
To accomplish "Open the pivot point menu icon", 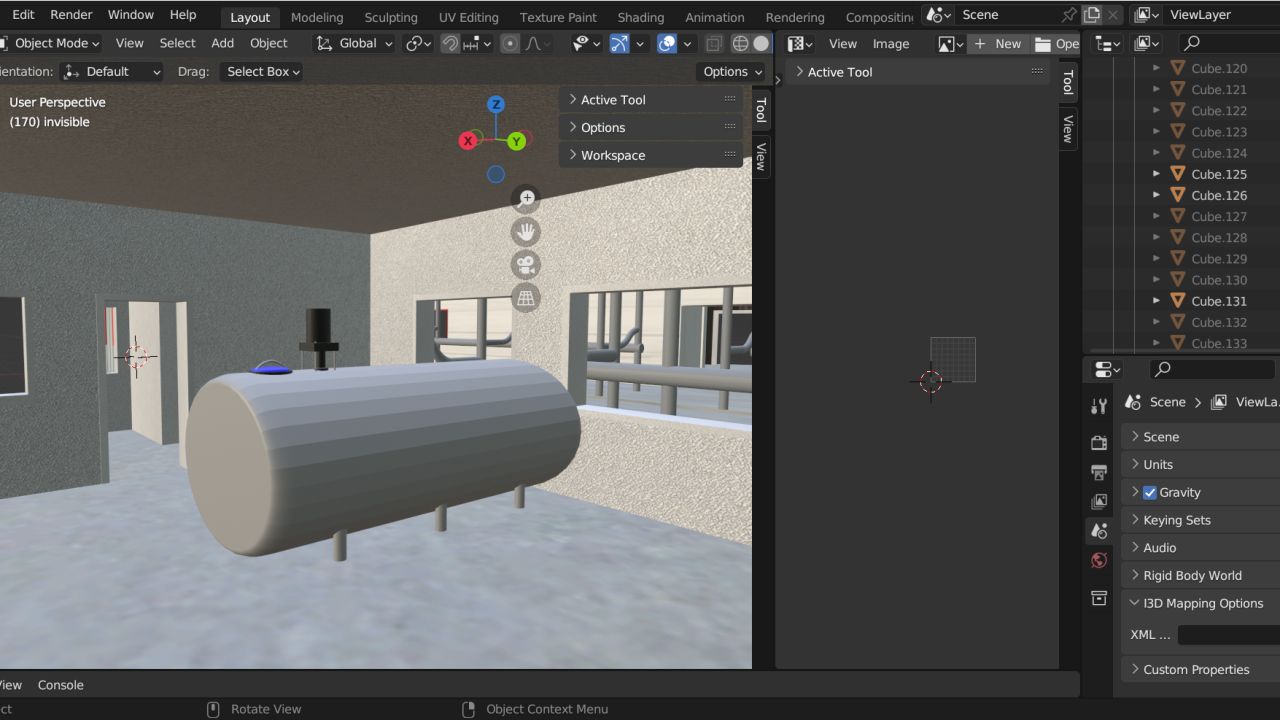I will tap(418, 43).
